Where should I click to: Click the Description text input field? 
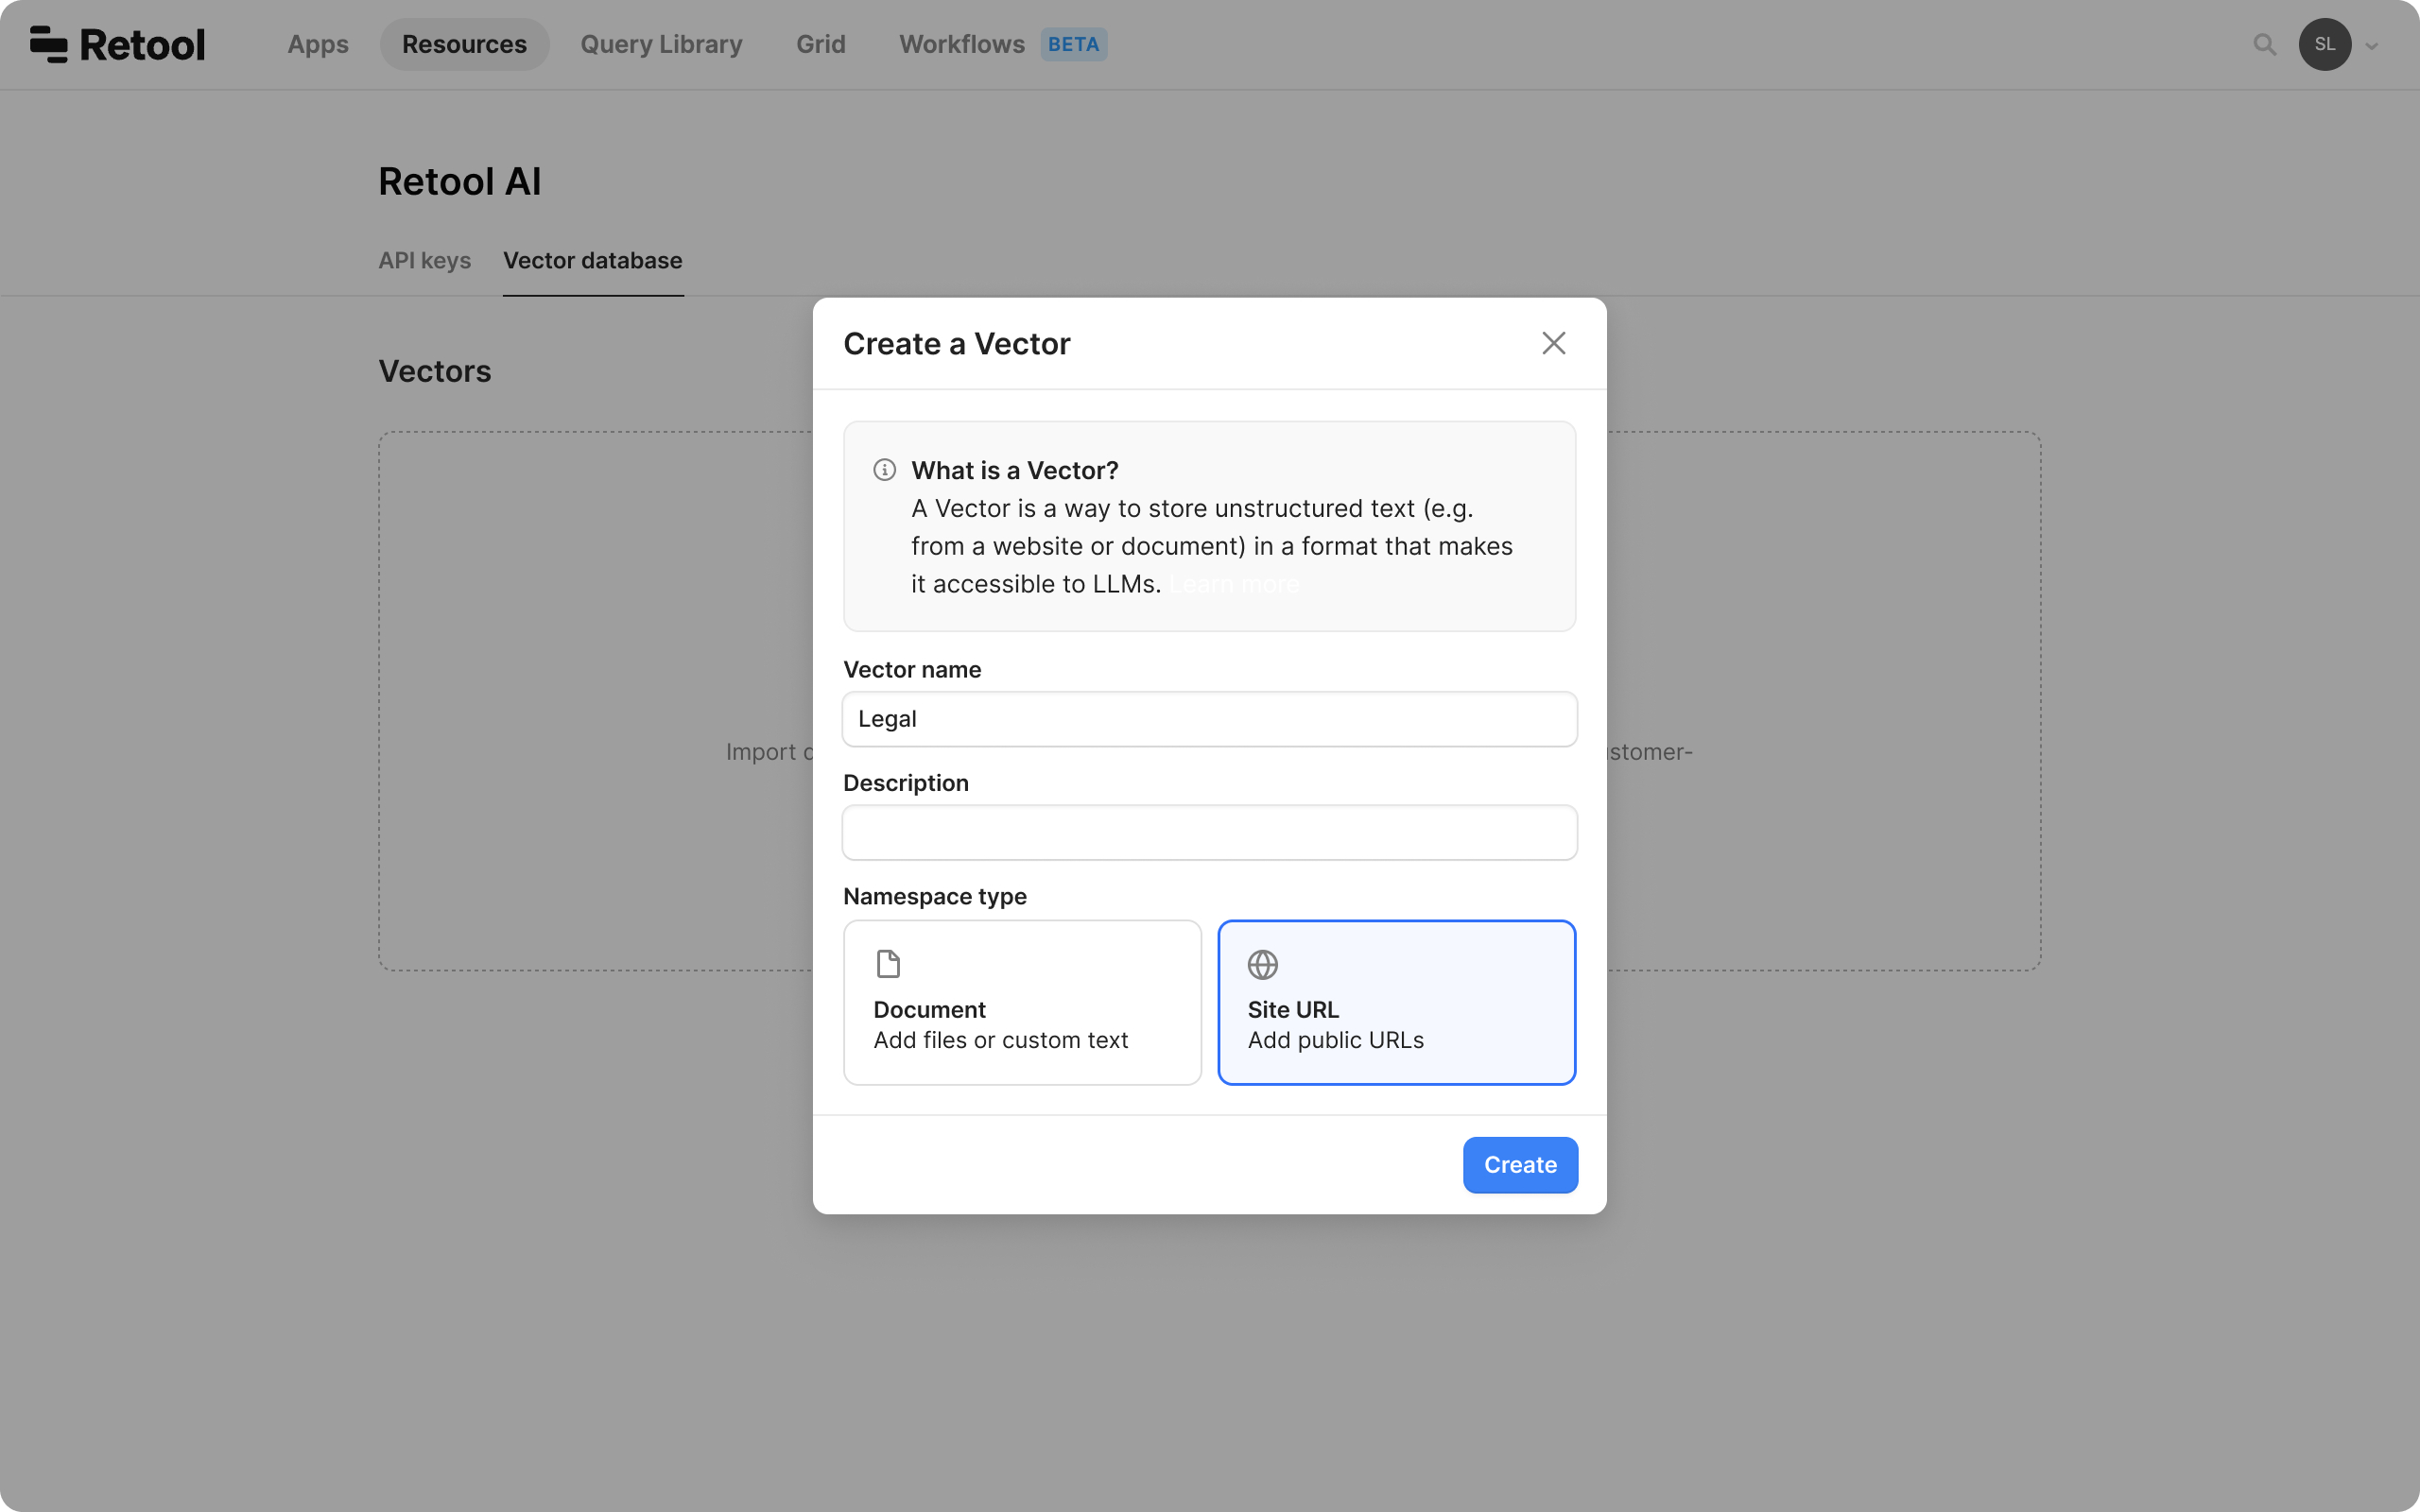1209,833
